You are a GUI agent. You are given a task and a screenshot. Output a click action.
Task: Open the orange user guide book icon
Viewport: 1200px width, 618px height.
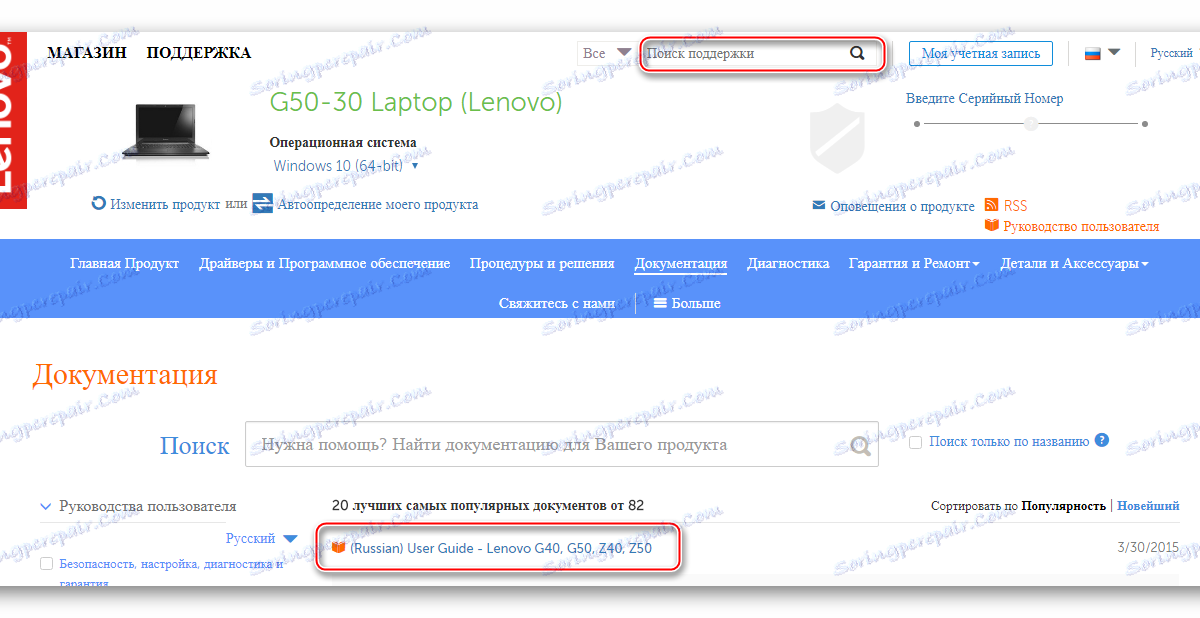[x=992, y=226]
